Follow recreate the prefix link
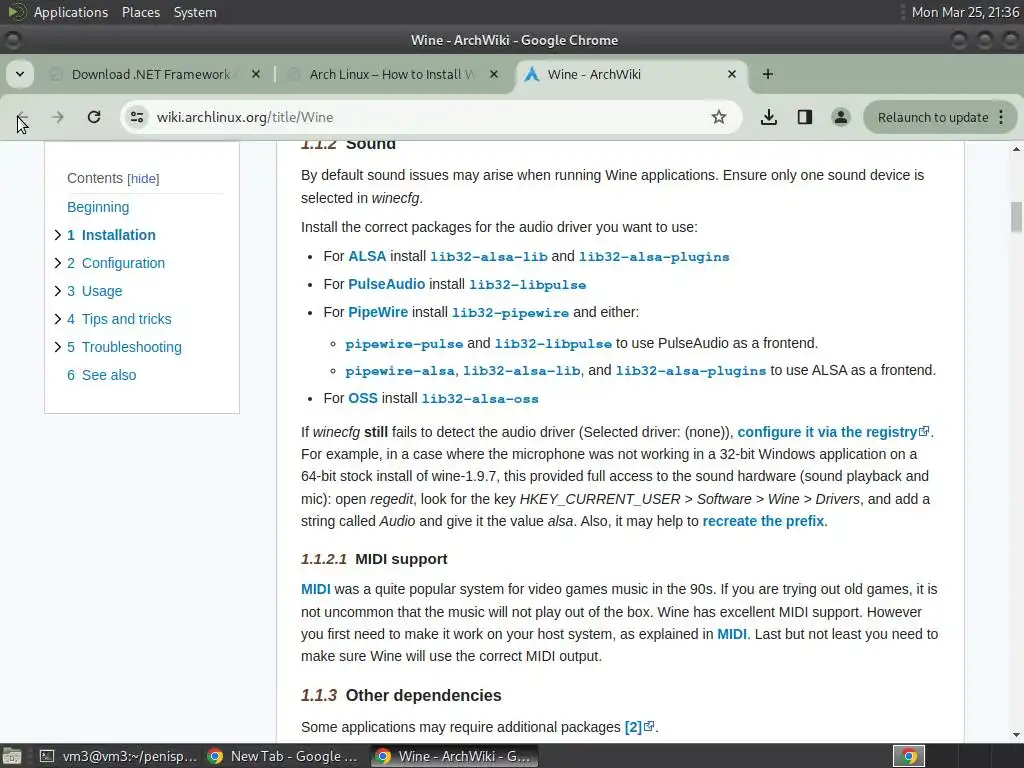1024x768 pixels. (x=763, y=521)
